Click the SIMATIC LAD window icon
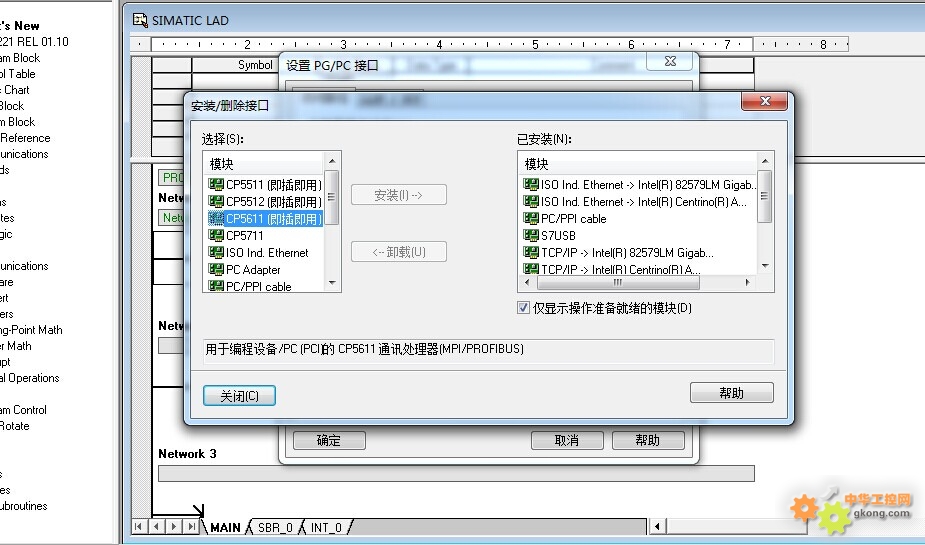Viewport: 925px width, 545px height. pos(140,20)
